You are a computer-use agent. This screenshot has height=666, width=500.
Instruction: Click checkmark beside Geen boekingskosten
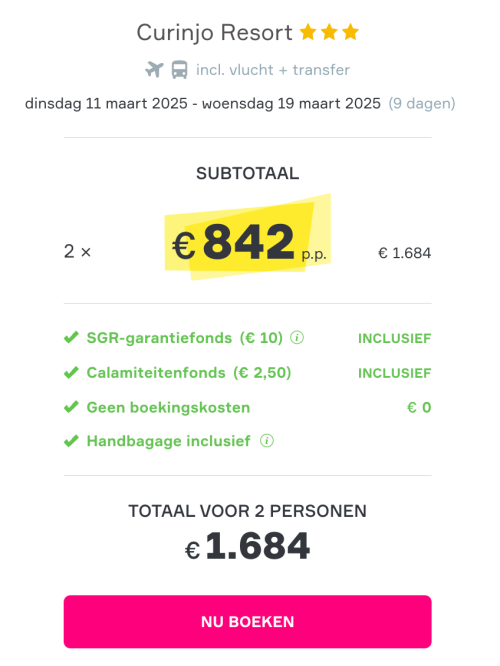71,407
